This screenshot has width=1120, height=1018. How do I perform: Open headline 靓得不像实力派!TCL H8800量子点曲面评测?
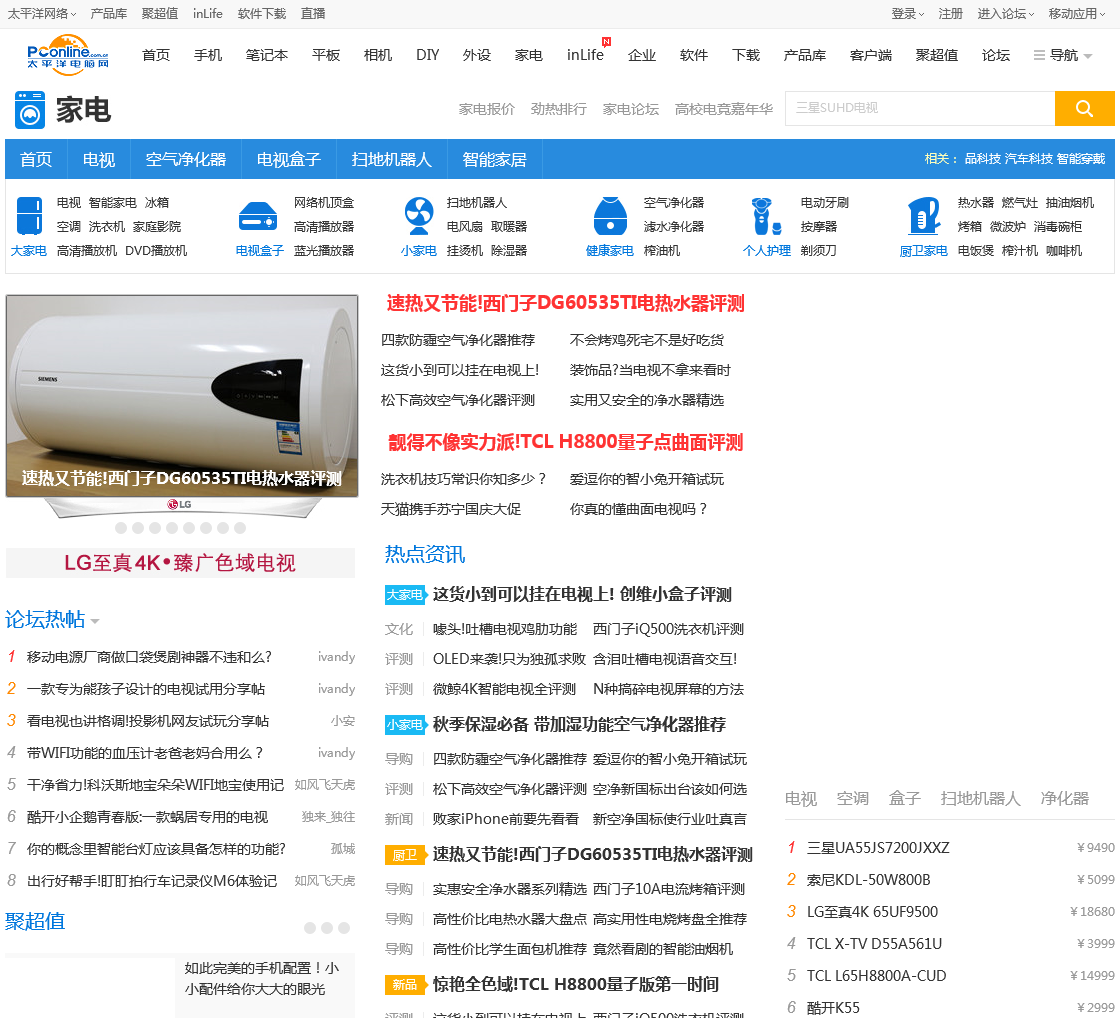click(x=566, y=442)
